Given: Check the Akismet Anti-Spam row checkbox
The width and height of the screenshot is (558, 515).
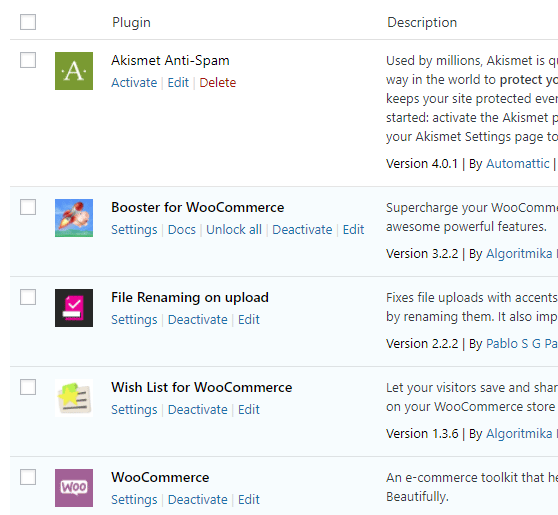Looking at the screenshot, I should click(28, 60).
